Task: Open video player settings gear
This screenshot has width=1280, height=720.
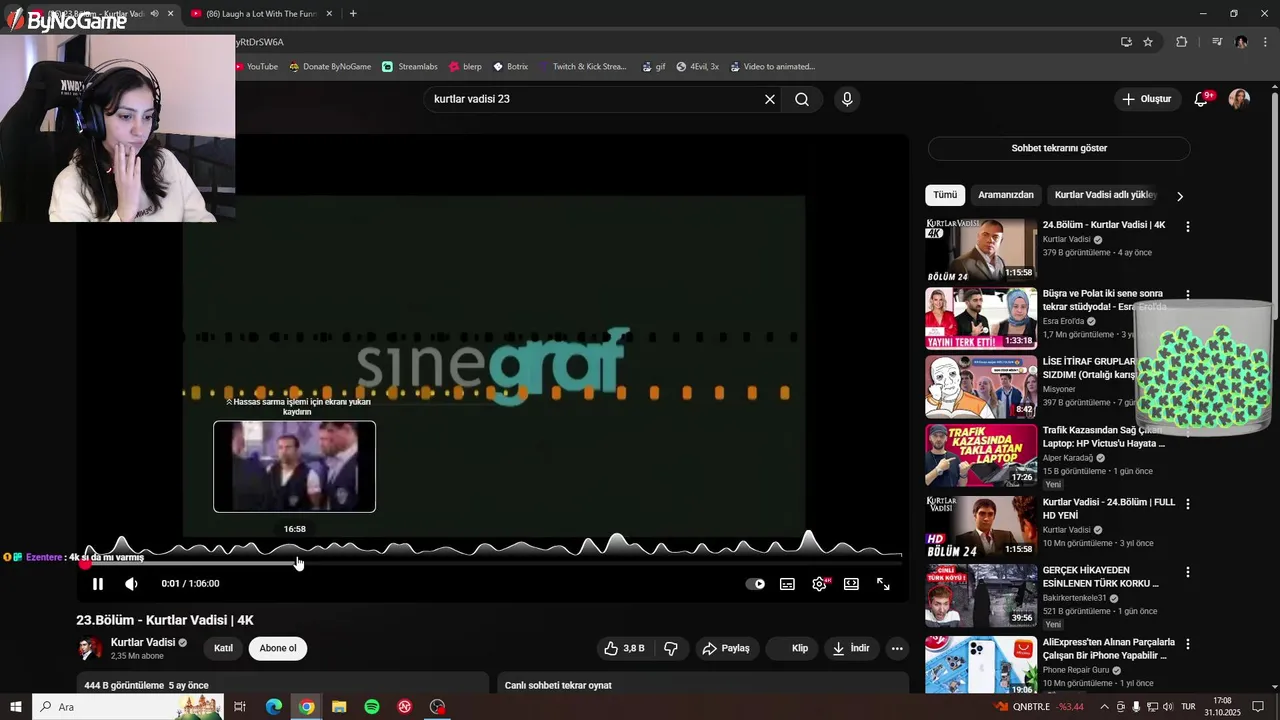Action: [x=820, y=584]
